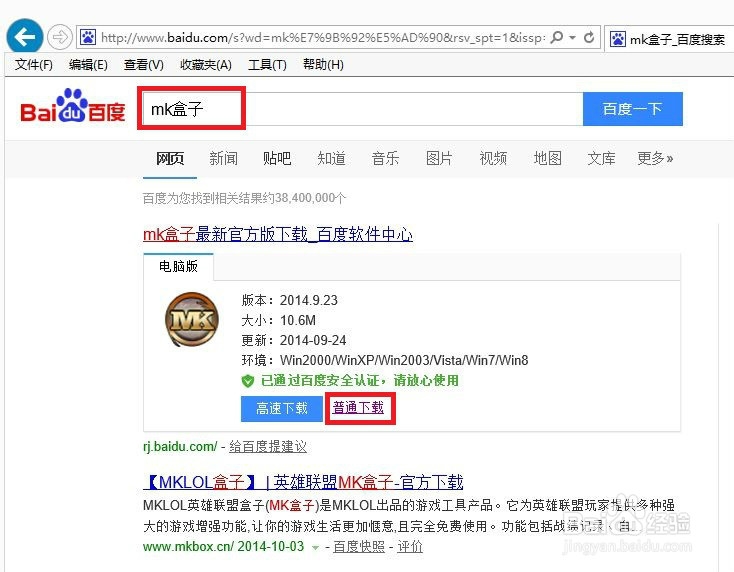Switch to 文库 search category
734x572 pixels.
[601, 159]
